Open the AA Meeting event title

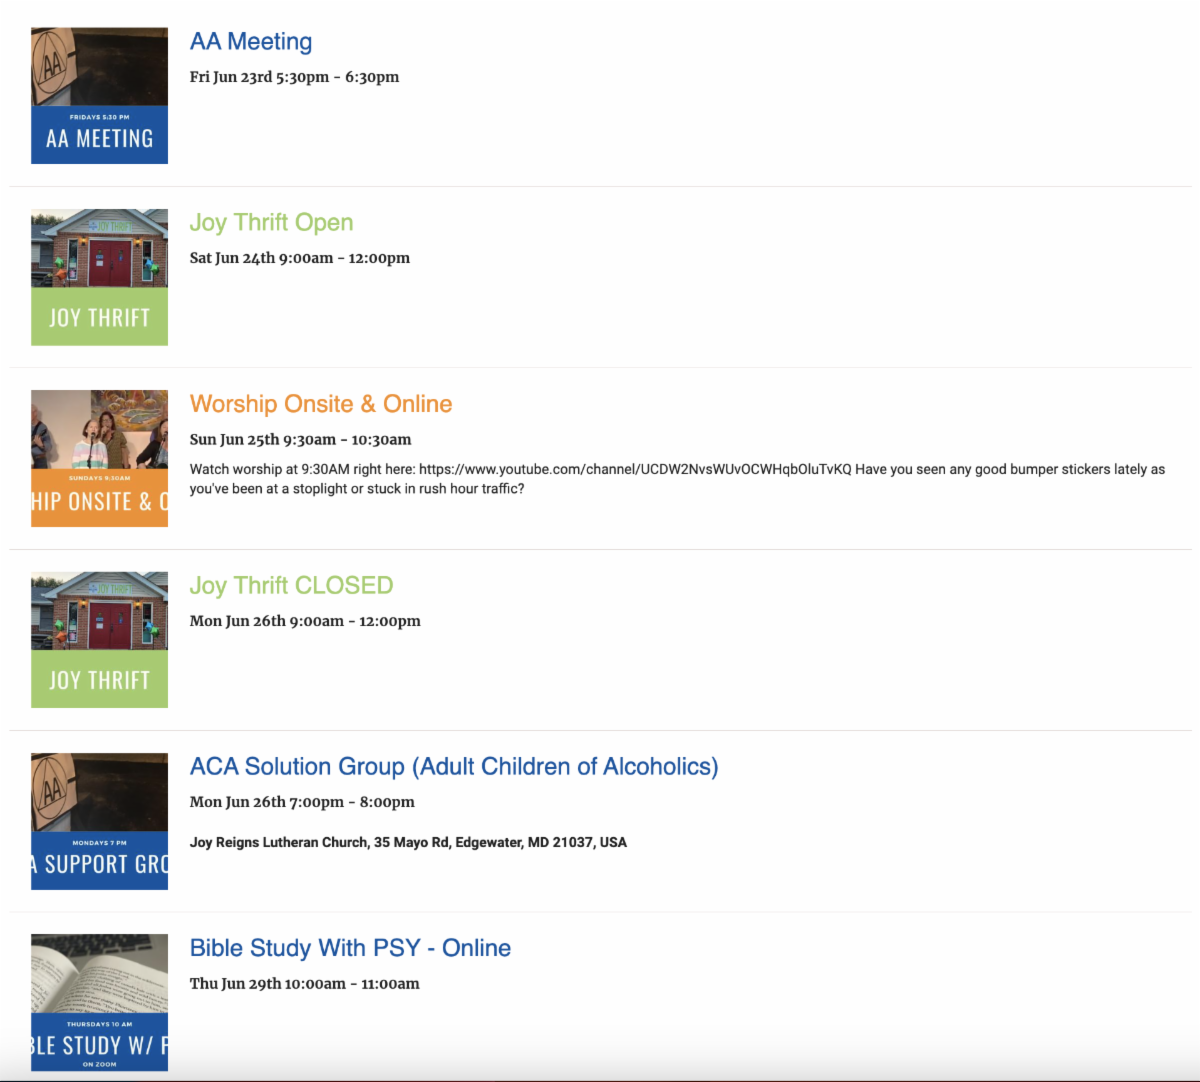[x=251, y=42]
